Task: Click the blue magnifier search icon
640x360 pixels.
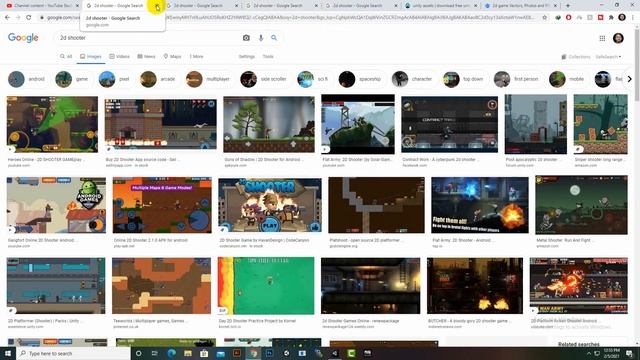Action: [274, 38]
